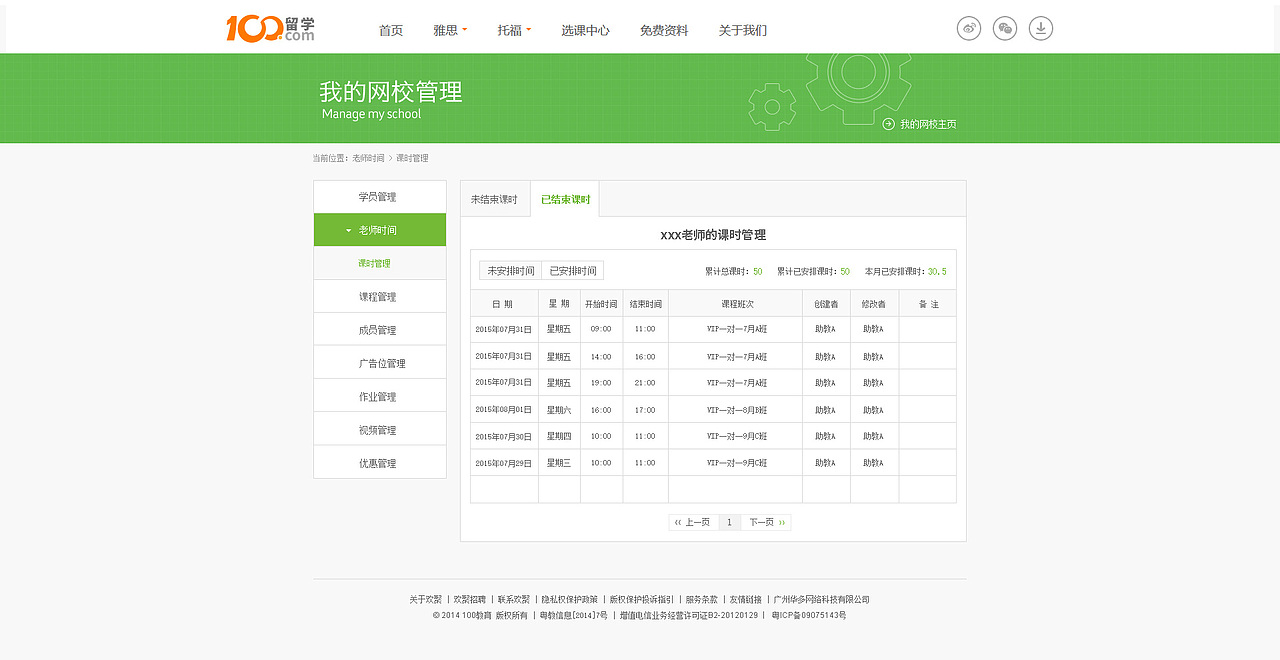Click the 备注 column header
Viewport: 1280px width, 660px height.
click(x=927, y=304)
